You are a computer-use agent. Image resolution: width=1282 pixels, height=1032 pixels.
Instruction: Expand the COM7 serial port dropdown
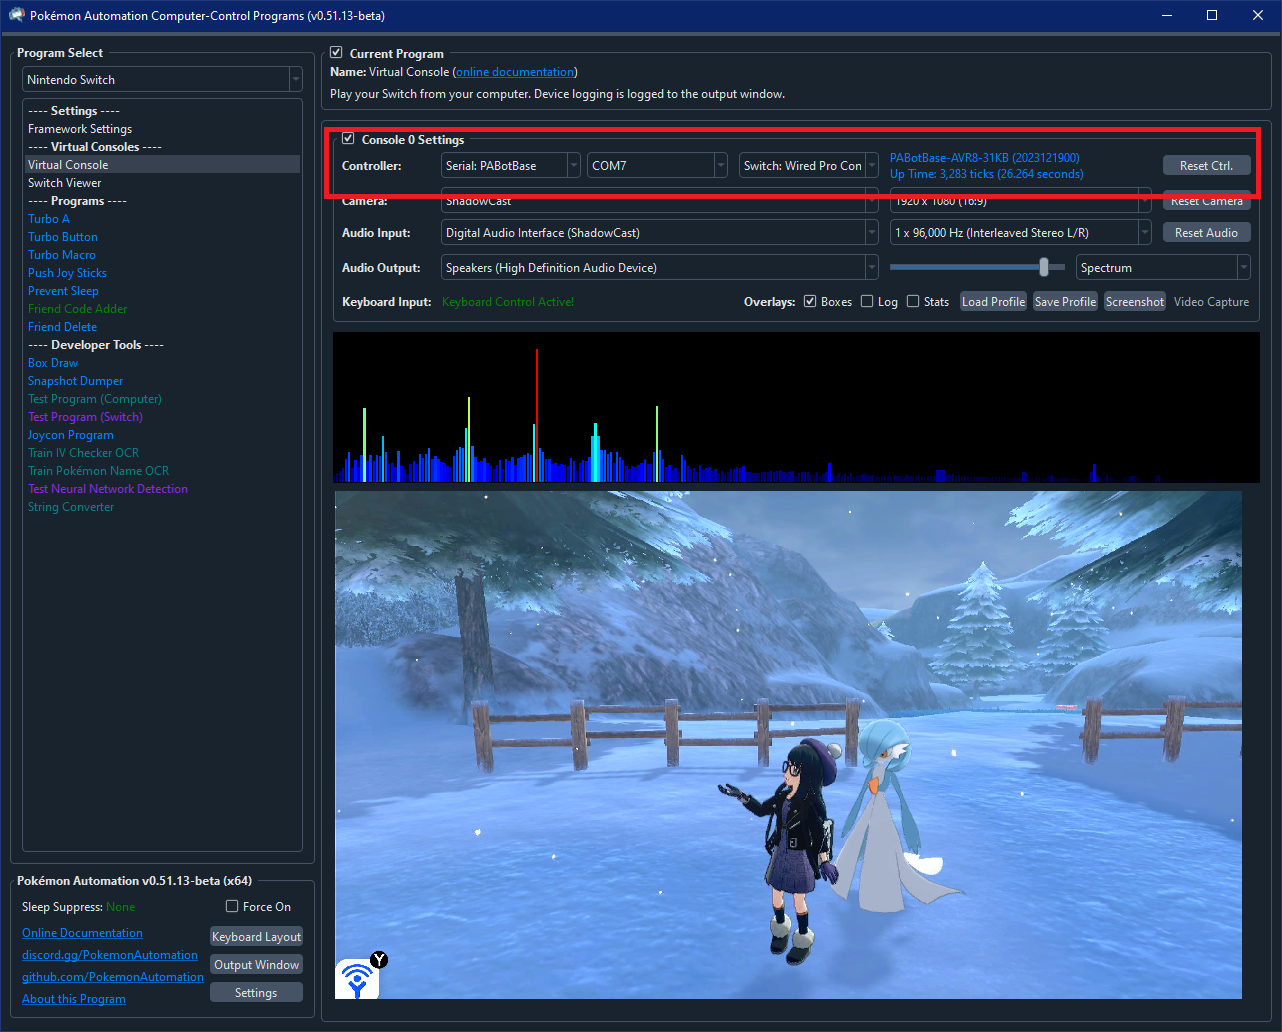(x=657, y=166)
